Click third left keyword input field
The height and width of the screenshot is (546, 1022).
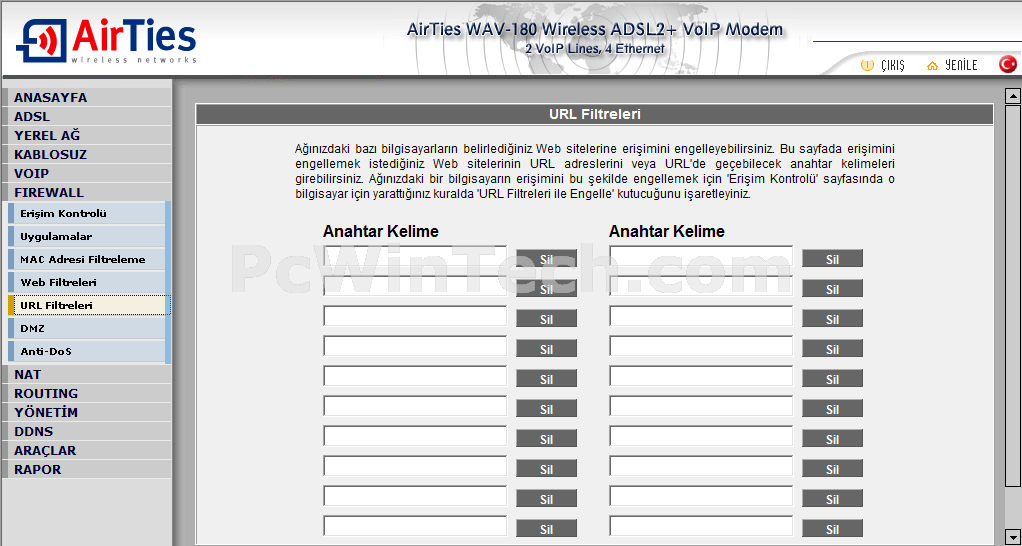pos(415,316)
